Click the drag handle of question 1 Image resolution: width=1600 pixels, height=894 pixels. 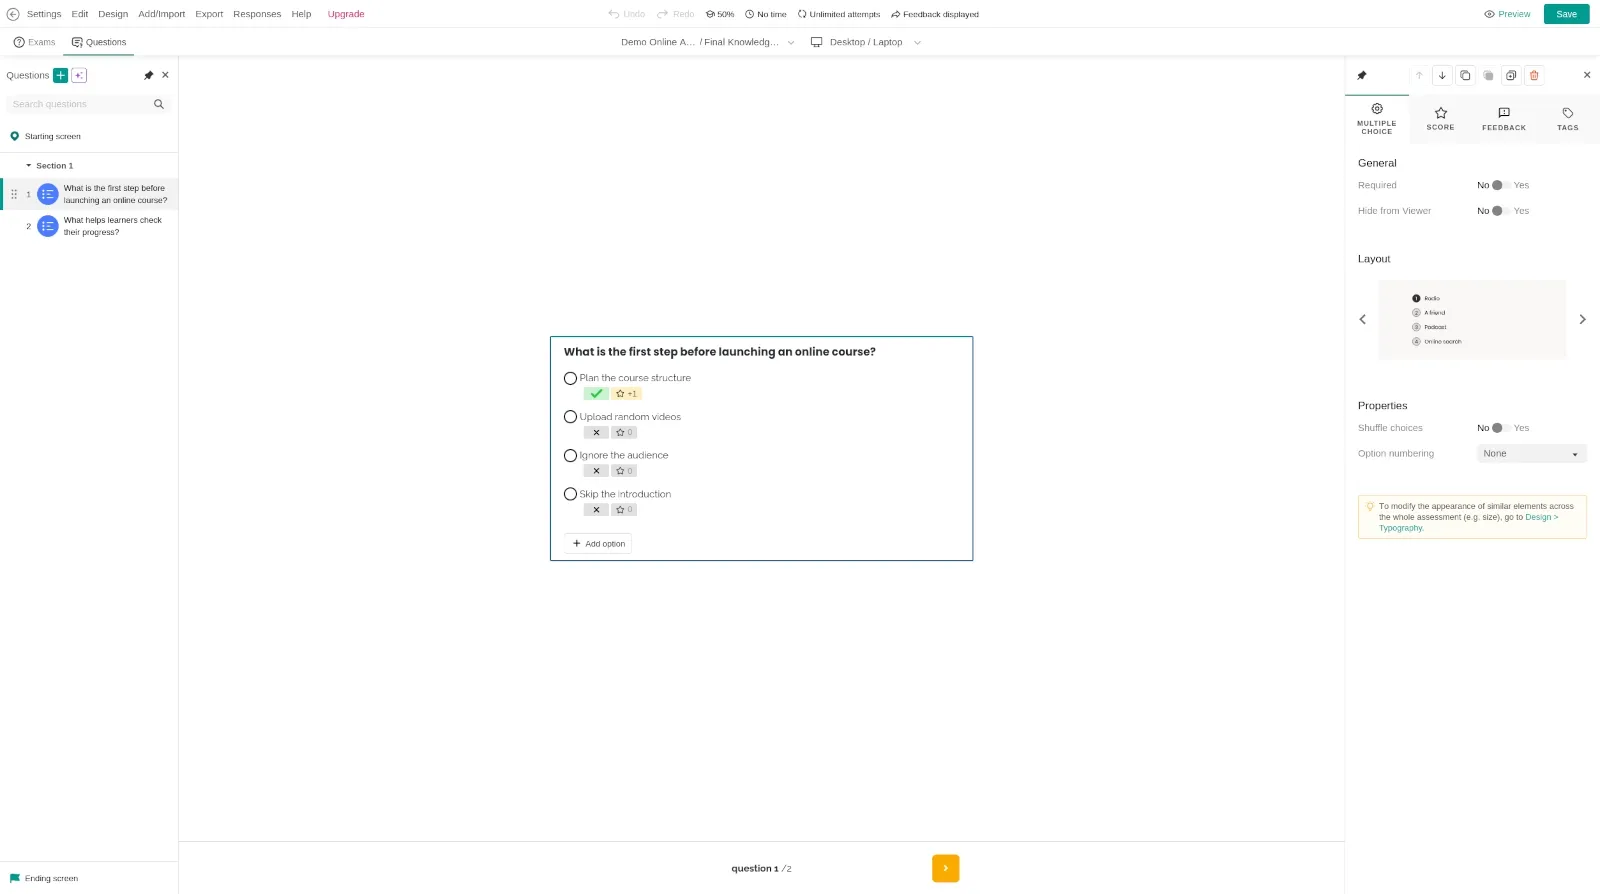point(14,194)
